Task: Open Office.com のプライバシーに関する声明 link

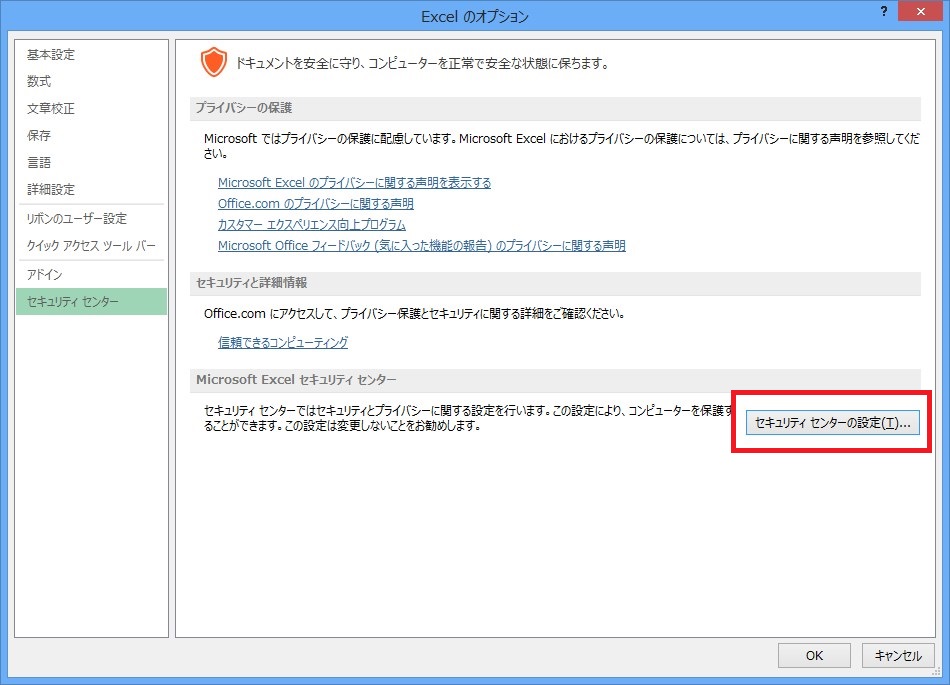Action: point(316,204)
